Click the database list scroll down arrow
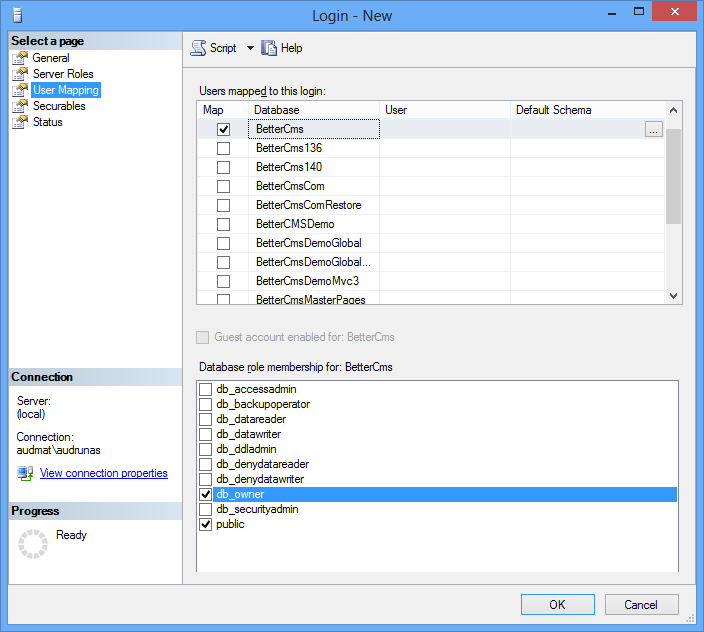This screenshot has width=704, height=632. tap(673, 296)
